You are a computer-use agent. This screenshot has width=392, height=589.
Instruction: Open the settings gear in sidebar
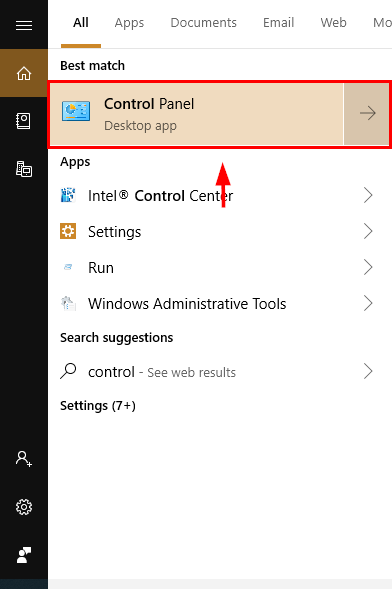[24, 507]
